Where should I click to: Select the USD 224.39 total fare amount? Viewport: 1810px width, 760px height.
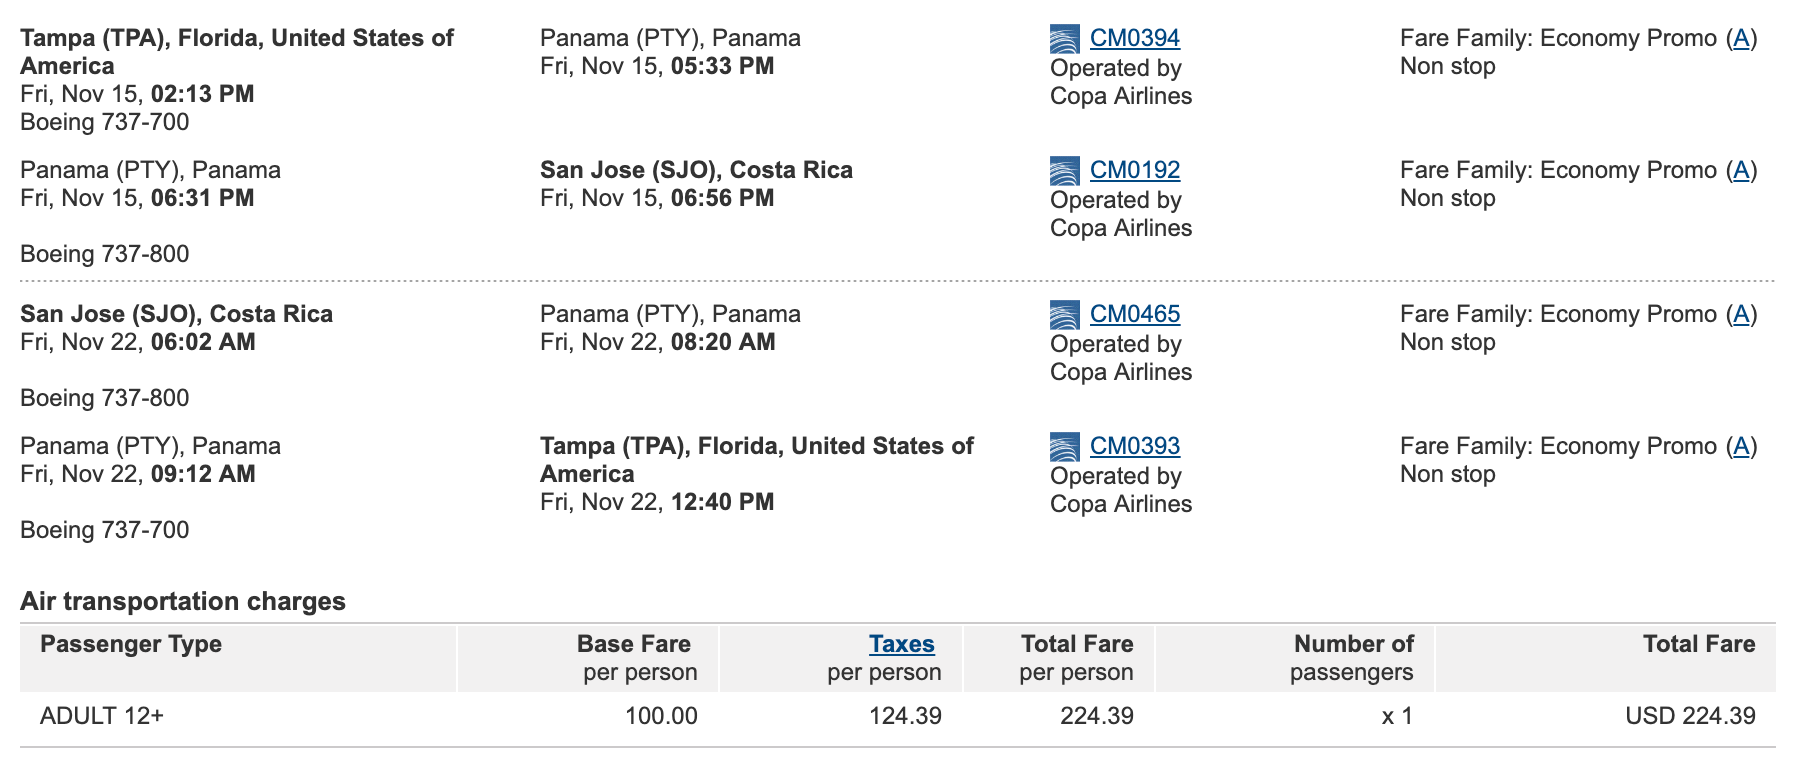pyautogui.click(x=1690, y=716)
